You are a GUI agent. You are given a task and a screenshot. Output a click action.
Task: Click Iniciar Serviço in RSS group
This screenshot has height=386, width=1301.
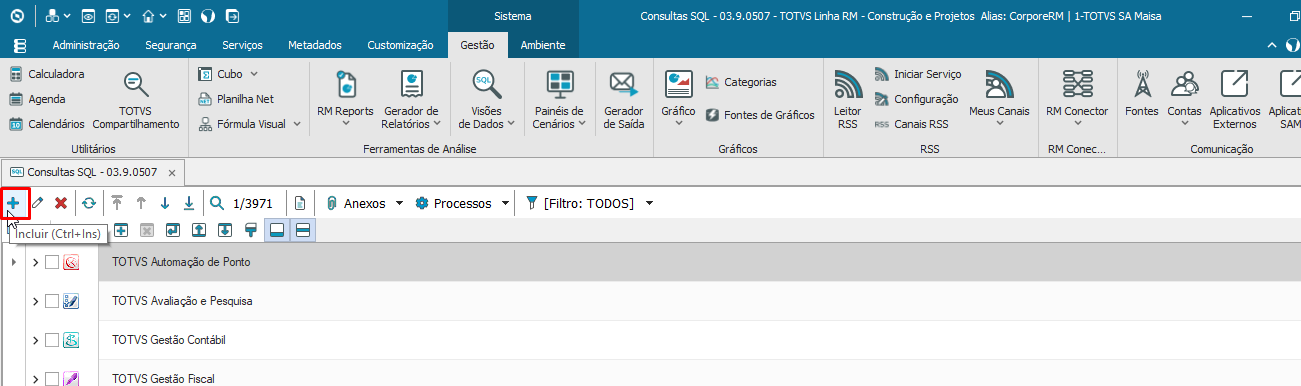[x=917, y=74]
